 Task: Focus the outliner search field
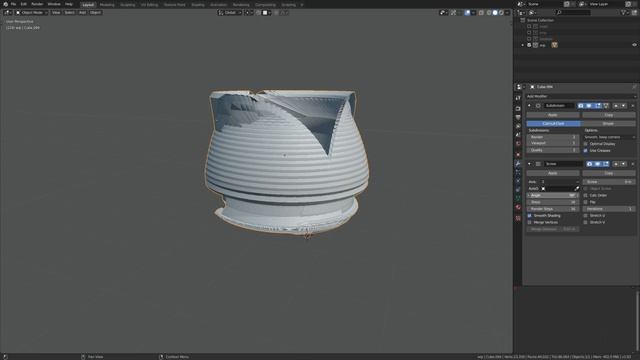coord(573,13)
